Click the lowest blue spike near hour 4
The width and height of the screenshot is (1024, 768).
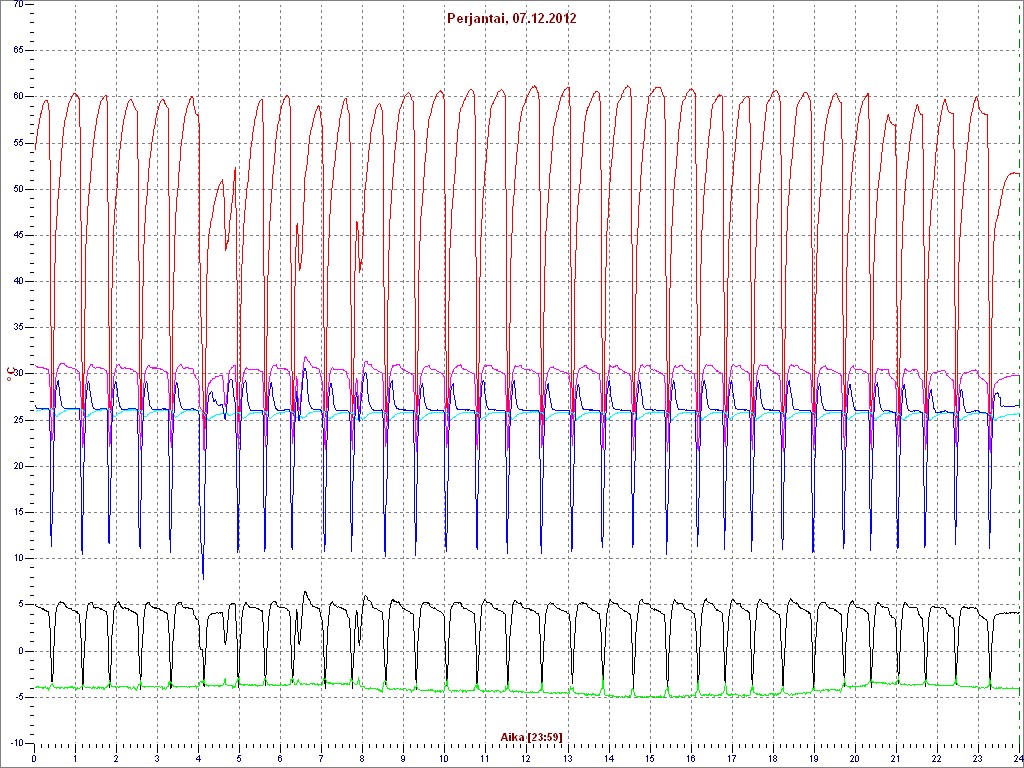click(x=203, y=577)
